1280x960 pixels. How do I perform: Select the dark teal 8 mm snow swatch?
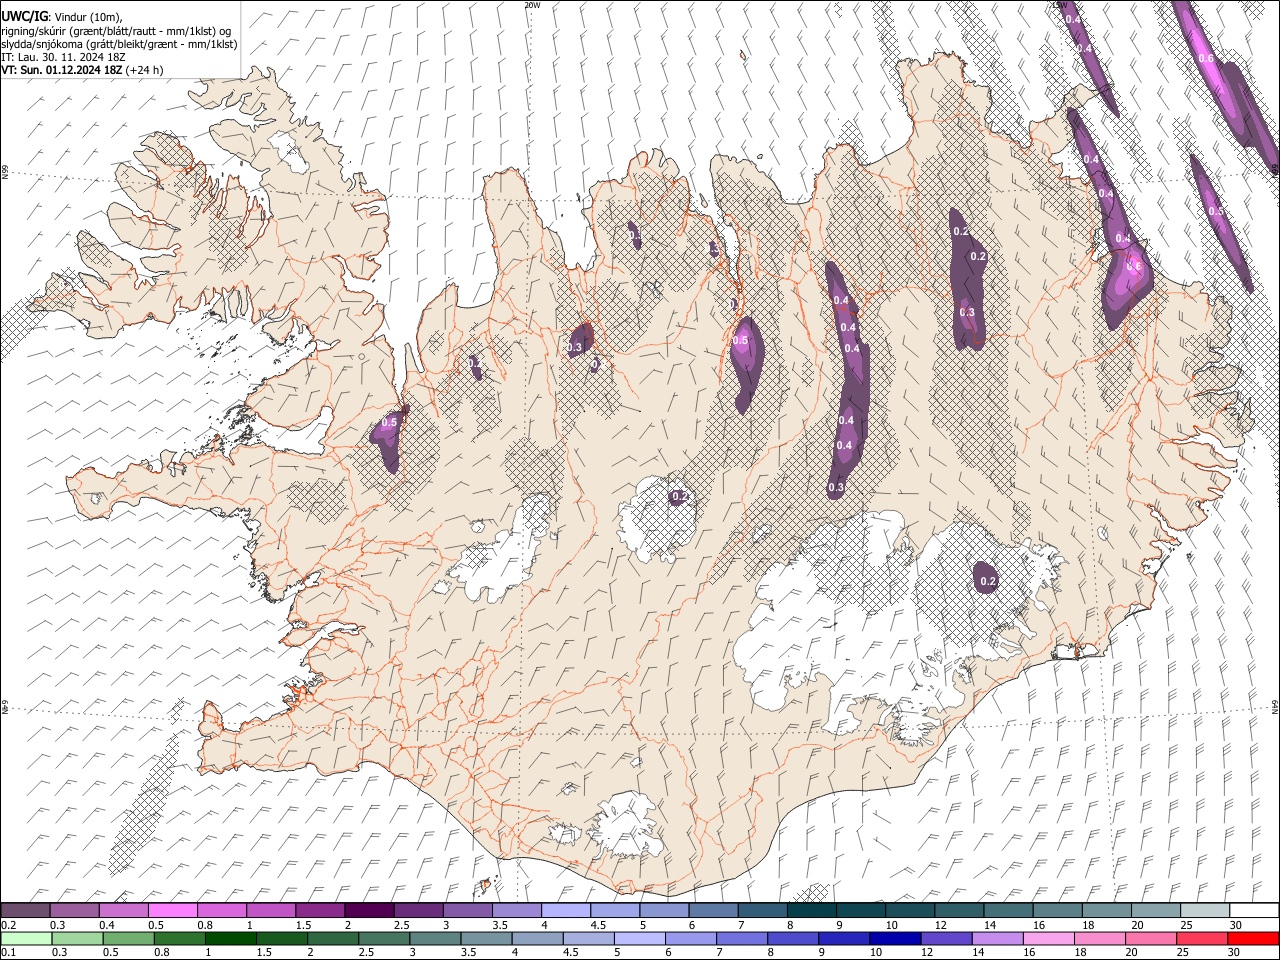812,911
